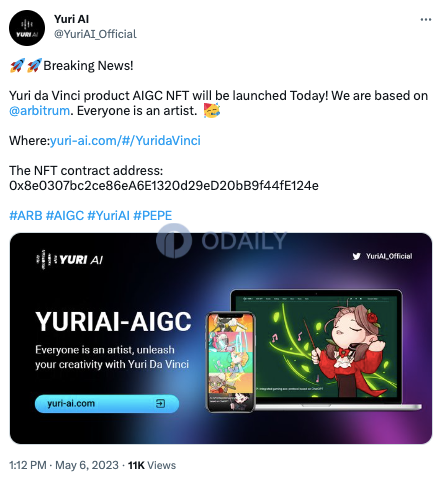This screenshot has width=444, height=482.
Task: Open the @arbitrum mention link
Action: tap(40, 111)
